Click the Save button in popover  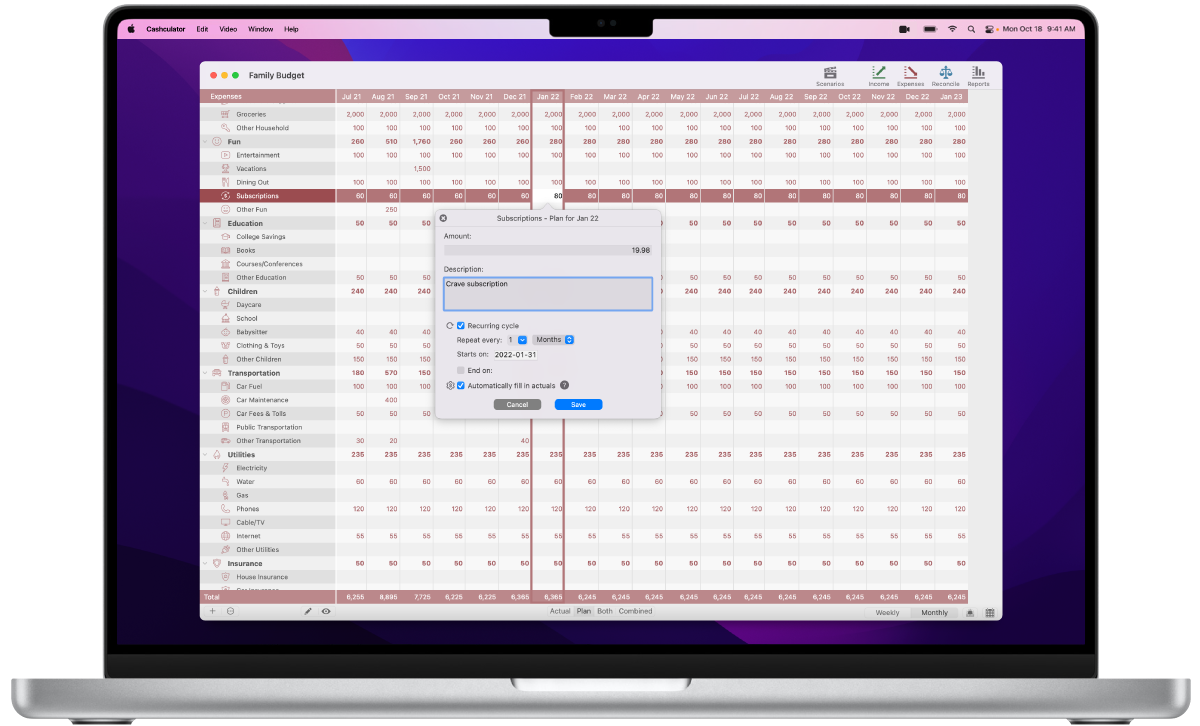tap(578, 404)
